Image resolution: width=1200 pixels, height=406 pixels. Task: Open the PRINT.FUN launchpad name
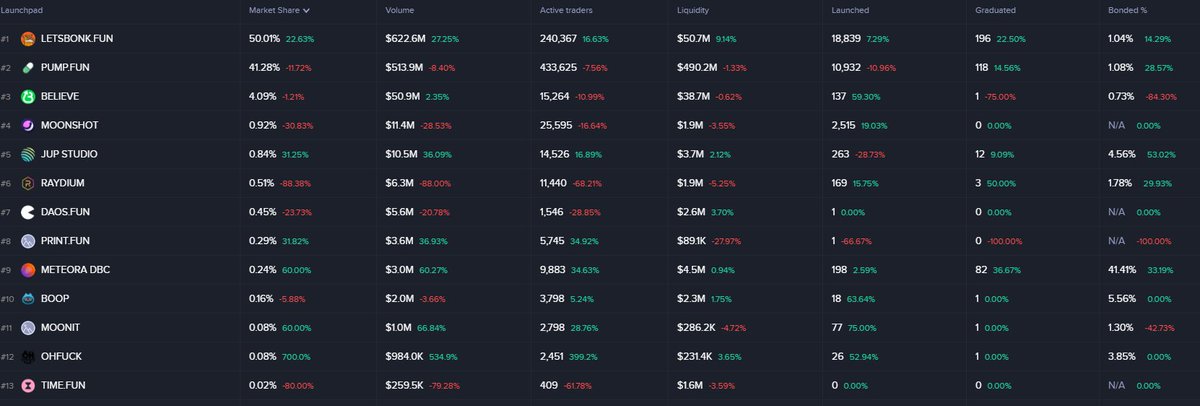click(x=67, y=241)
